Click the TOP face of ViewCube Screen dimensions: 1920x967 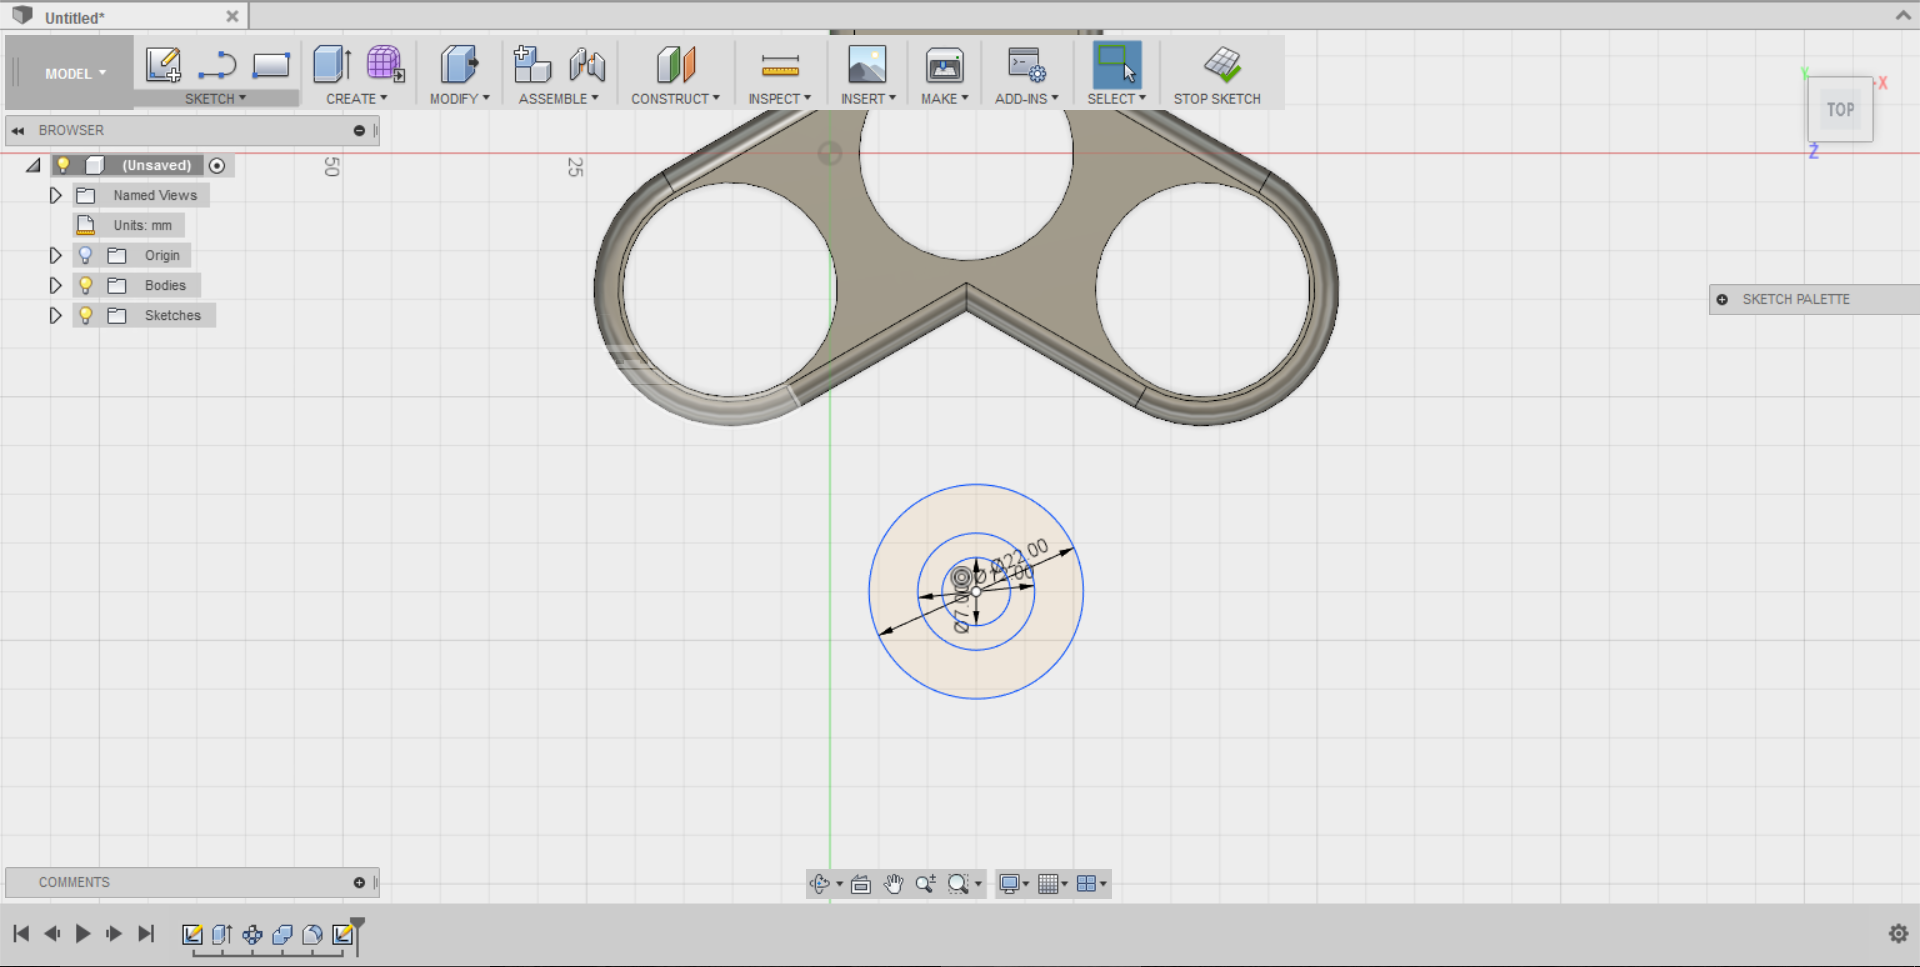coord(1840,110)
